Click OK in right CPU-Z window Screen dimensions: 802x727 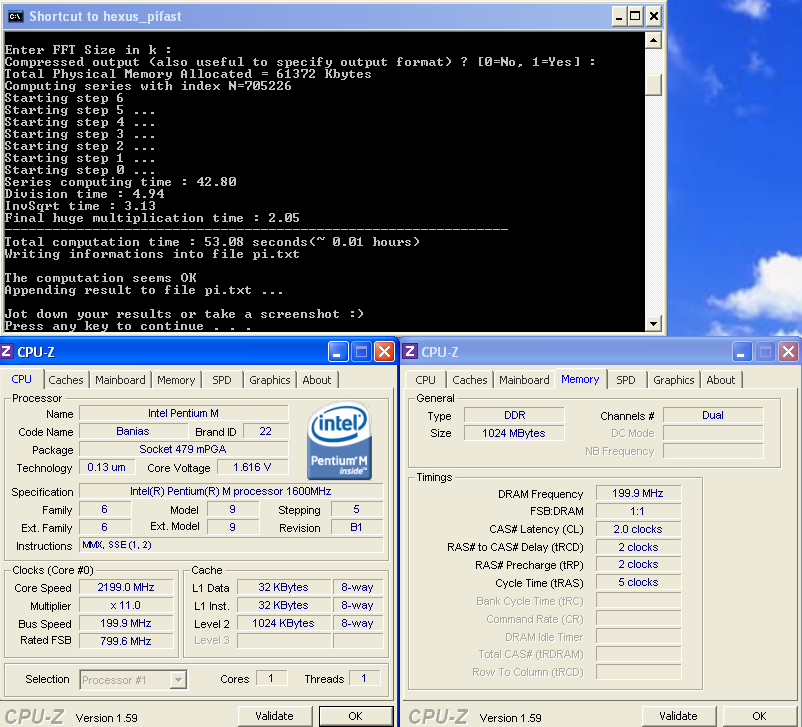point(760,716)
